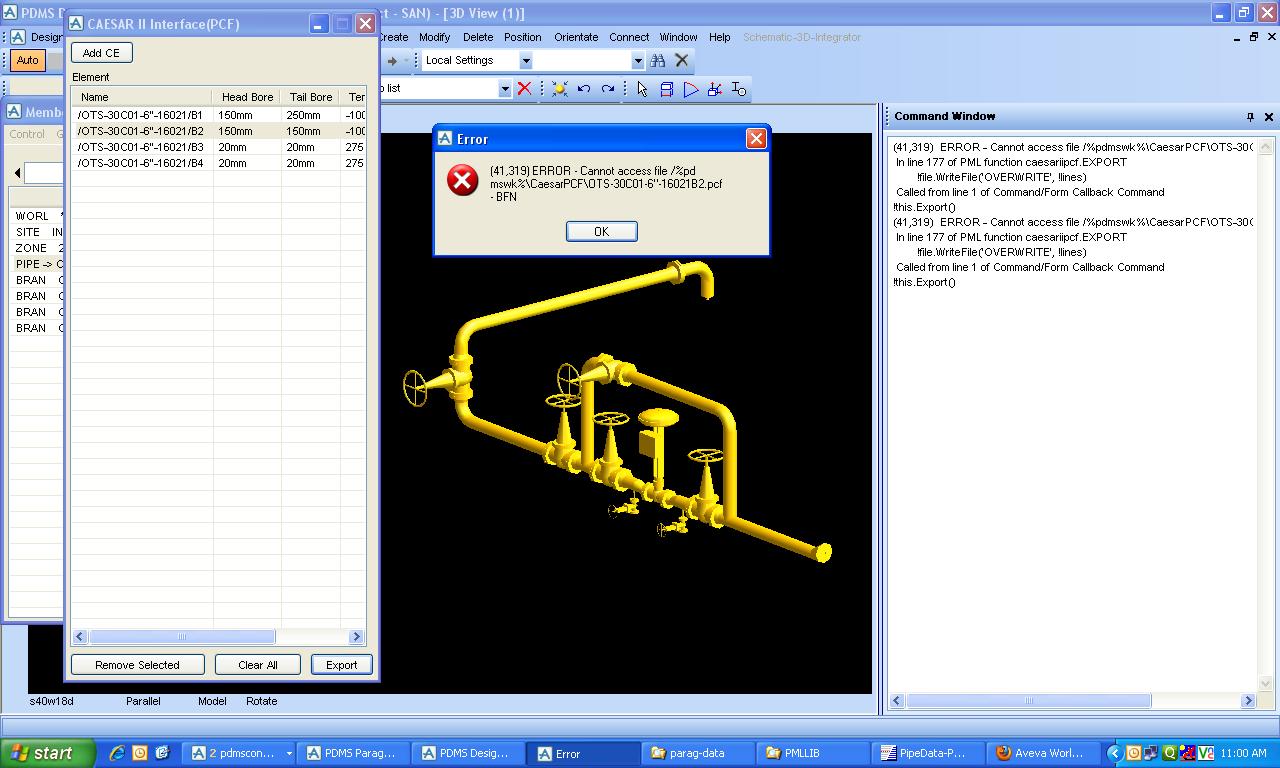This screenshot has height=768, width=1280.
Task: Click the undo arrow icon
Action: (584, 89)
